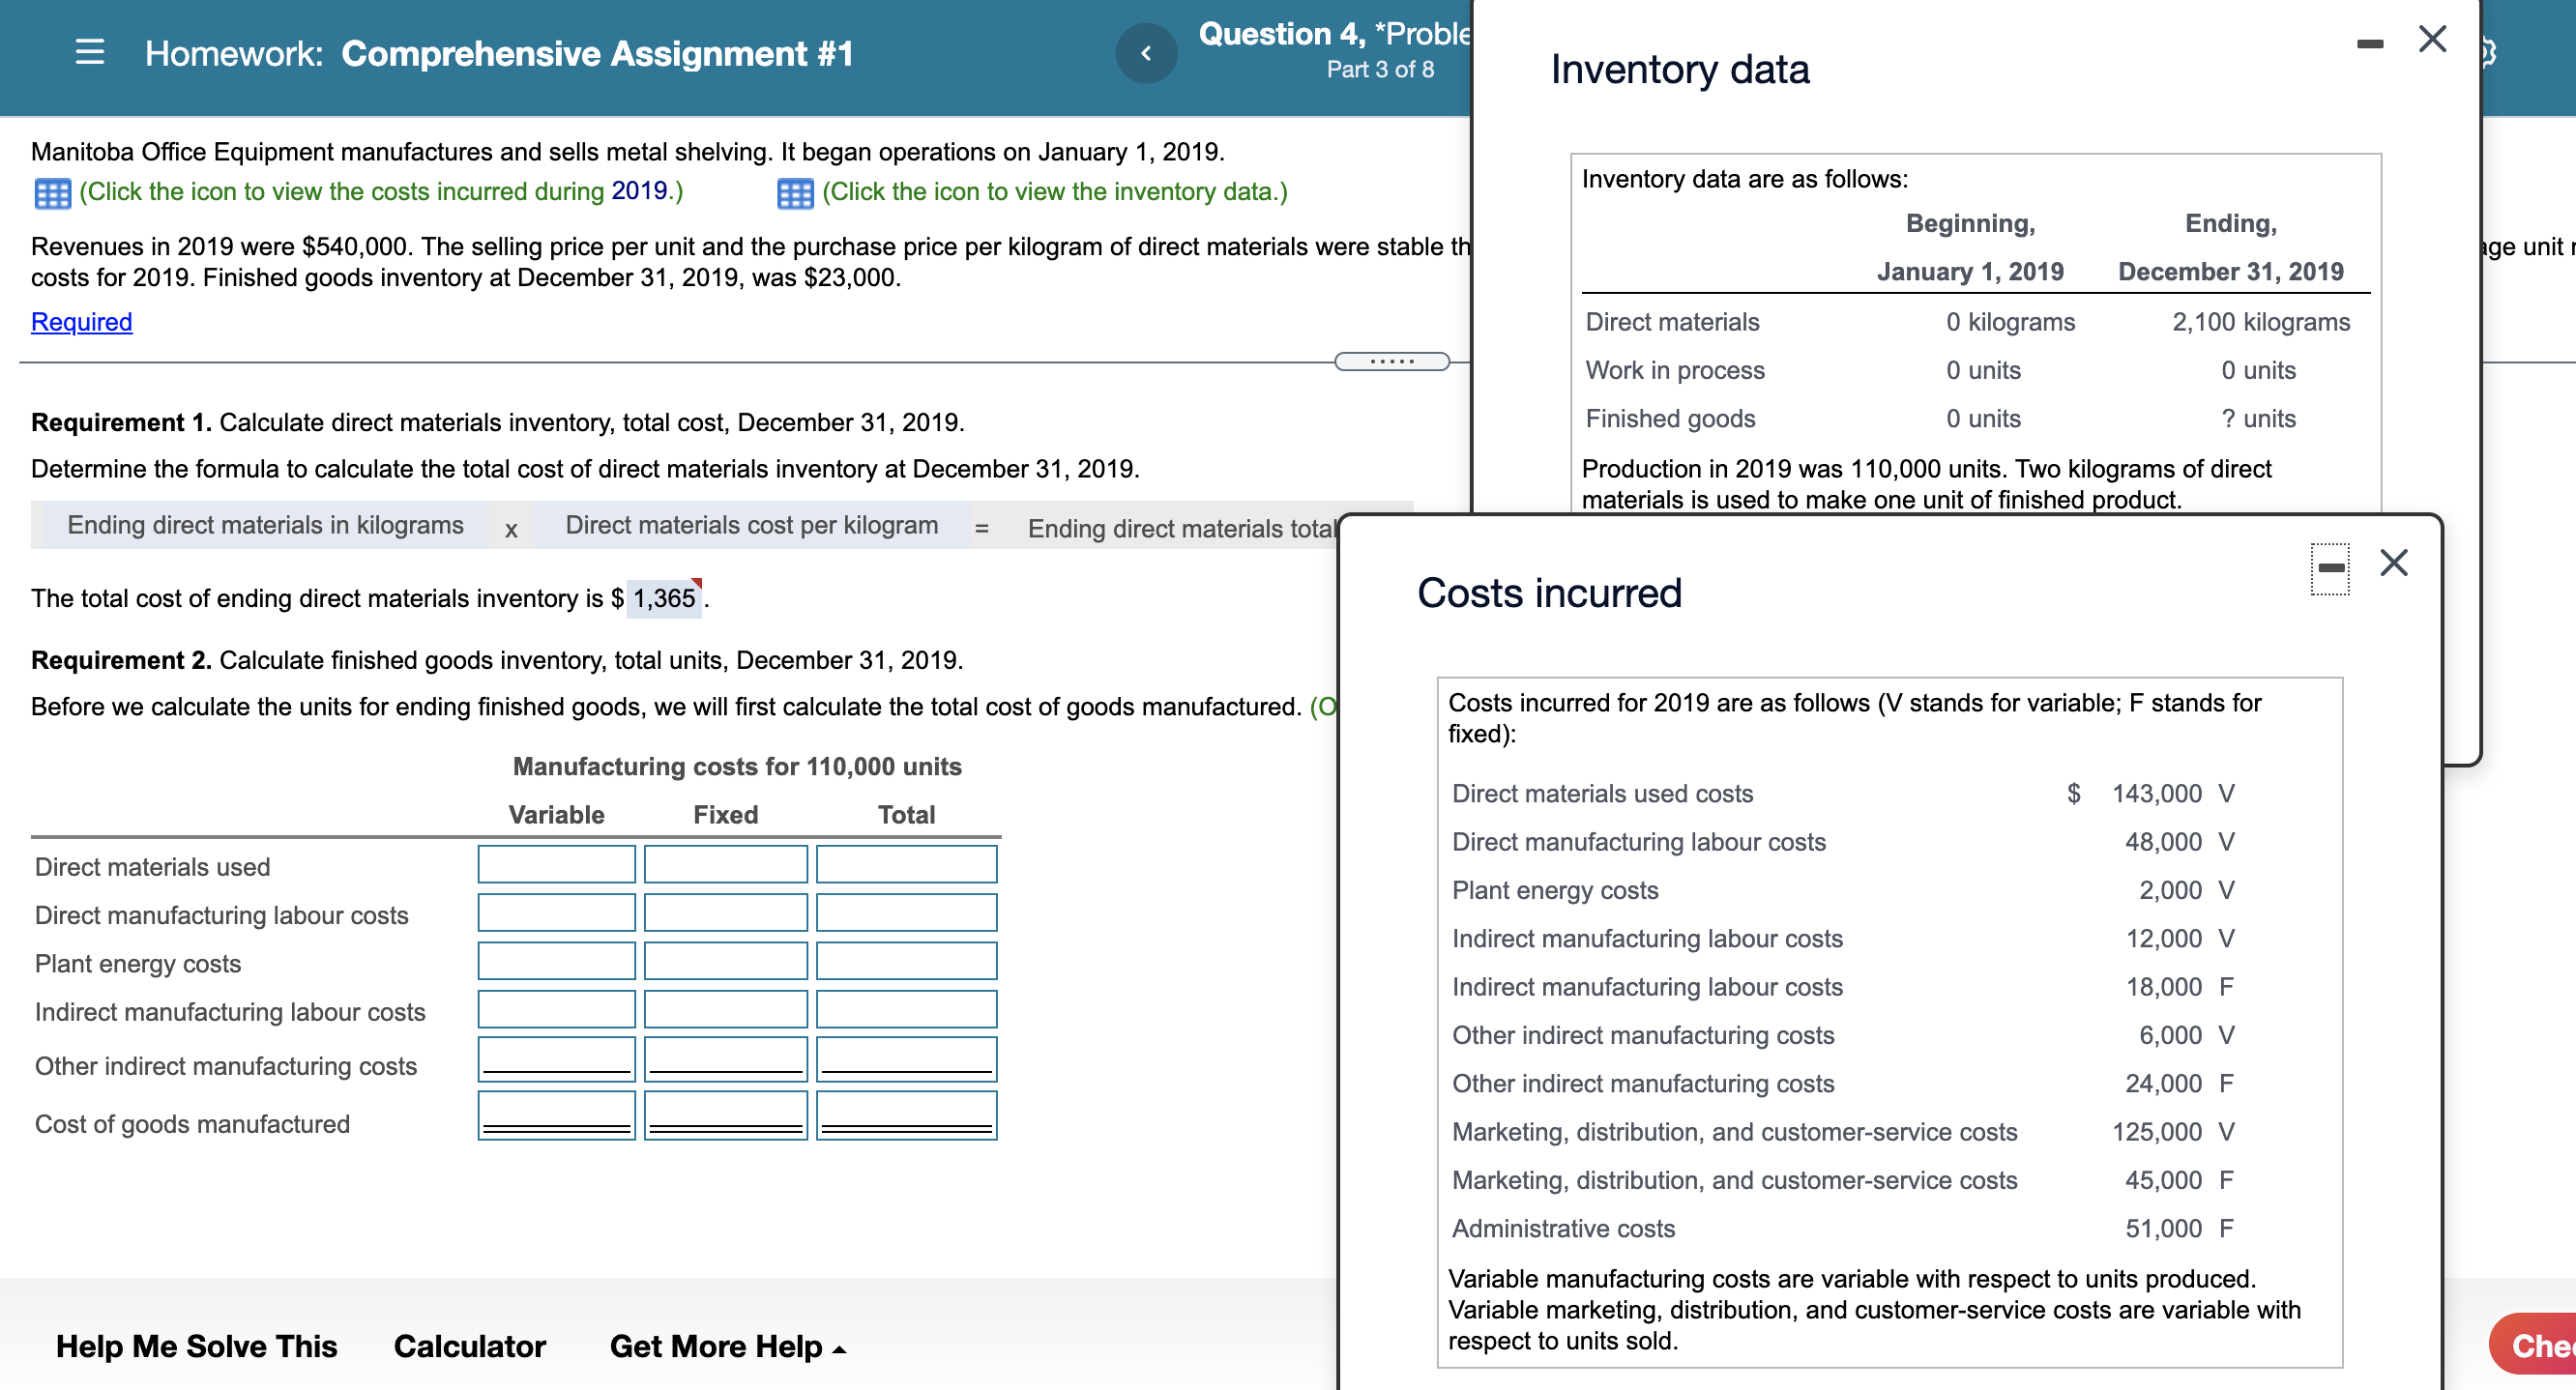Screen dimensions: 2576x1390
Task: Click the inventory data table icon
Action: click(795, 192)
